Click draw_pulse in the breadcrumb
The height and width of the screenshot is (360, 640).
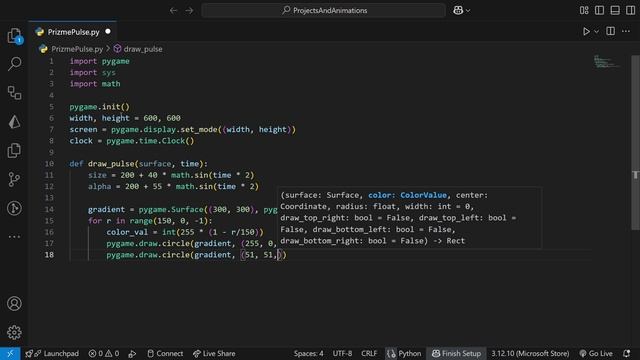(x=143, y=49)
